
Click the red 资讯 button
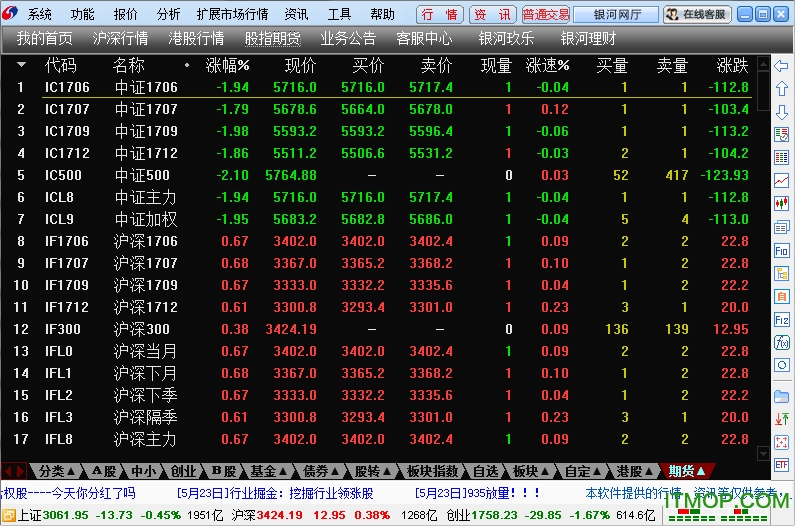[x=492, y=15]
